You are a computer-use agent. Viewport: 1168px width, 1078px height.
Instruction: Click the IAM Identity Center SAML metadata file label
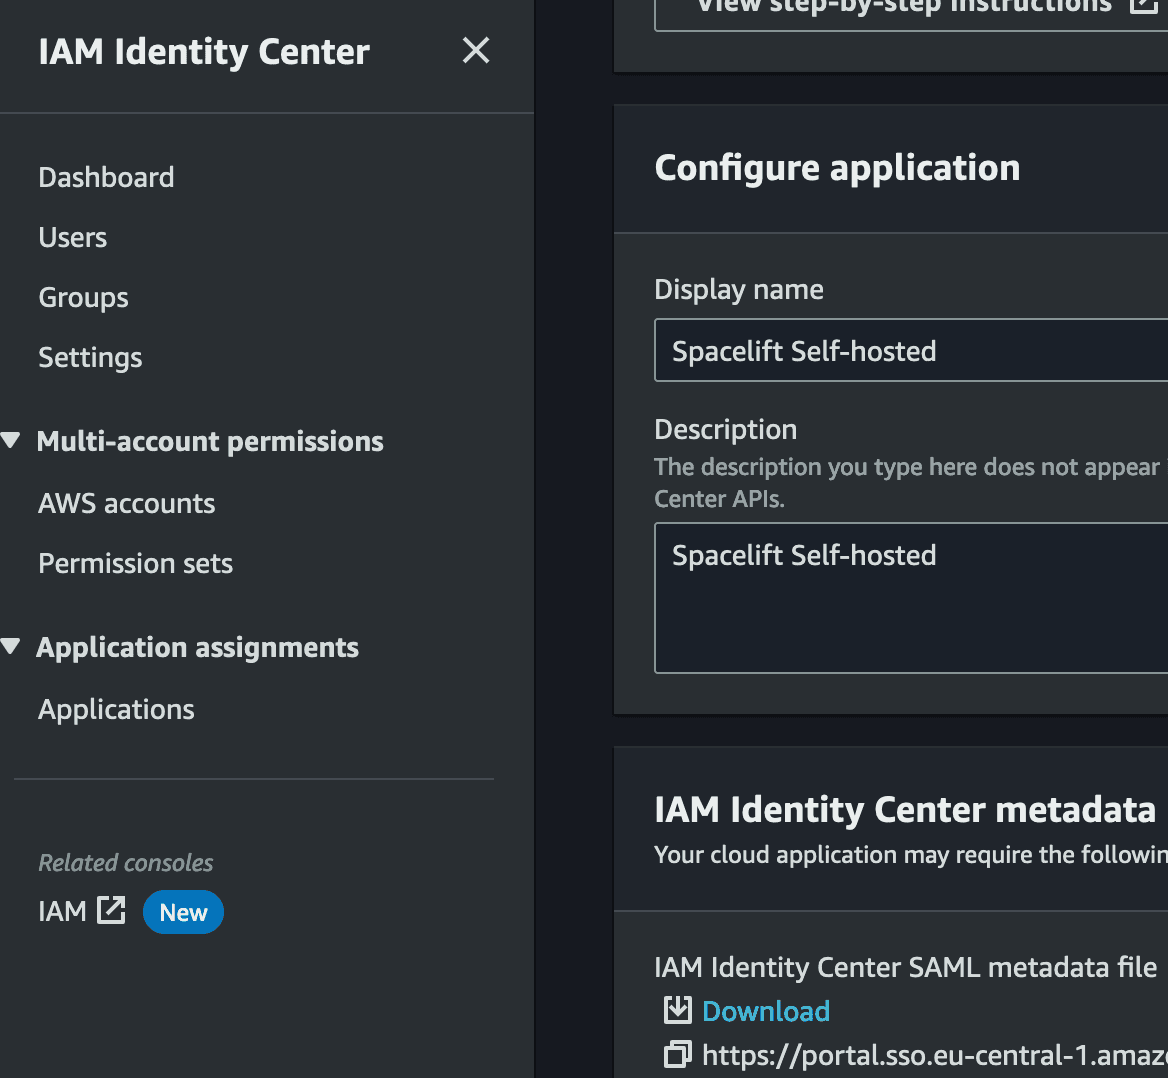point(906,967)
